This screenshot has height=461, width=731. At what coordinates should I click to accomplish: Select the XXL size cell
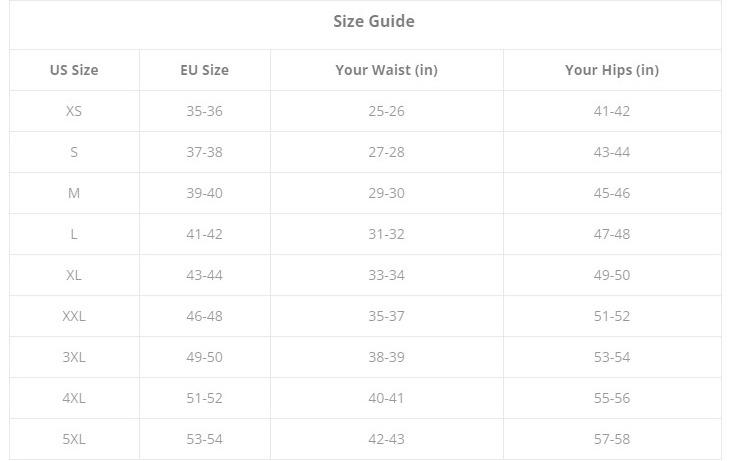(74, 316)
